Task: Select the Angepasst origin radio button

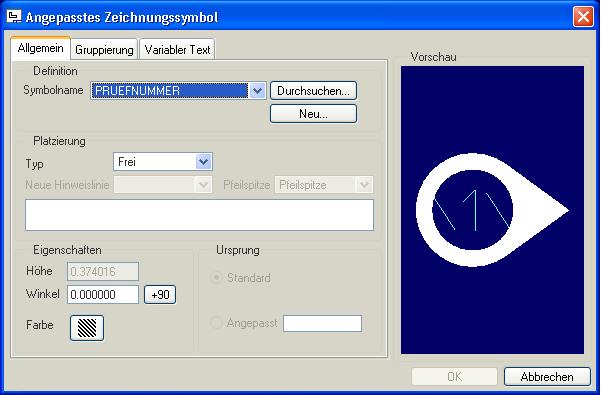Action: (x=217, y=323)
